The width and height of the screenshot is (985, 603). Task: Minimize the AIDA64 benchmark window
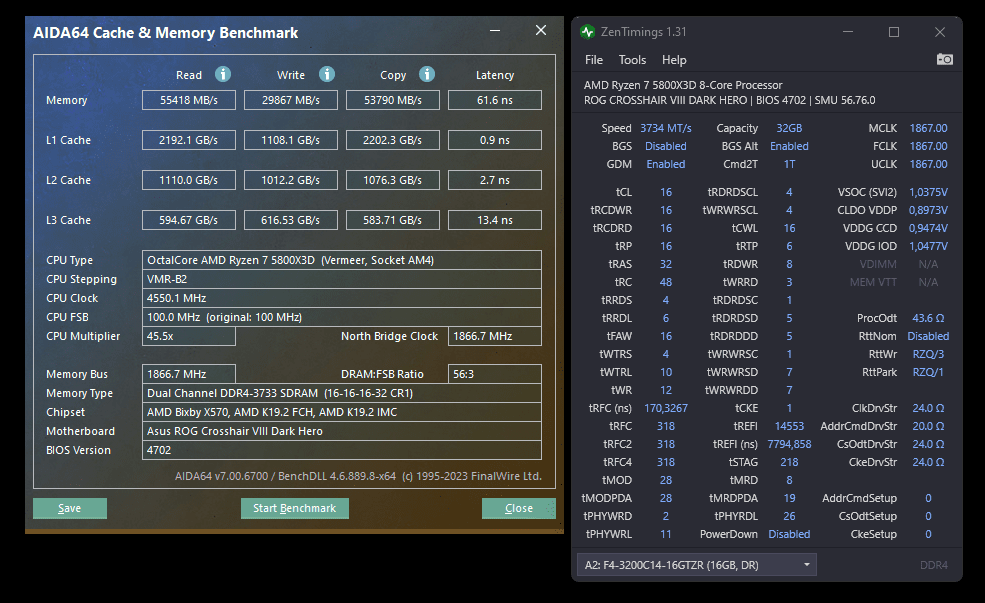click(x=495, y=30)
